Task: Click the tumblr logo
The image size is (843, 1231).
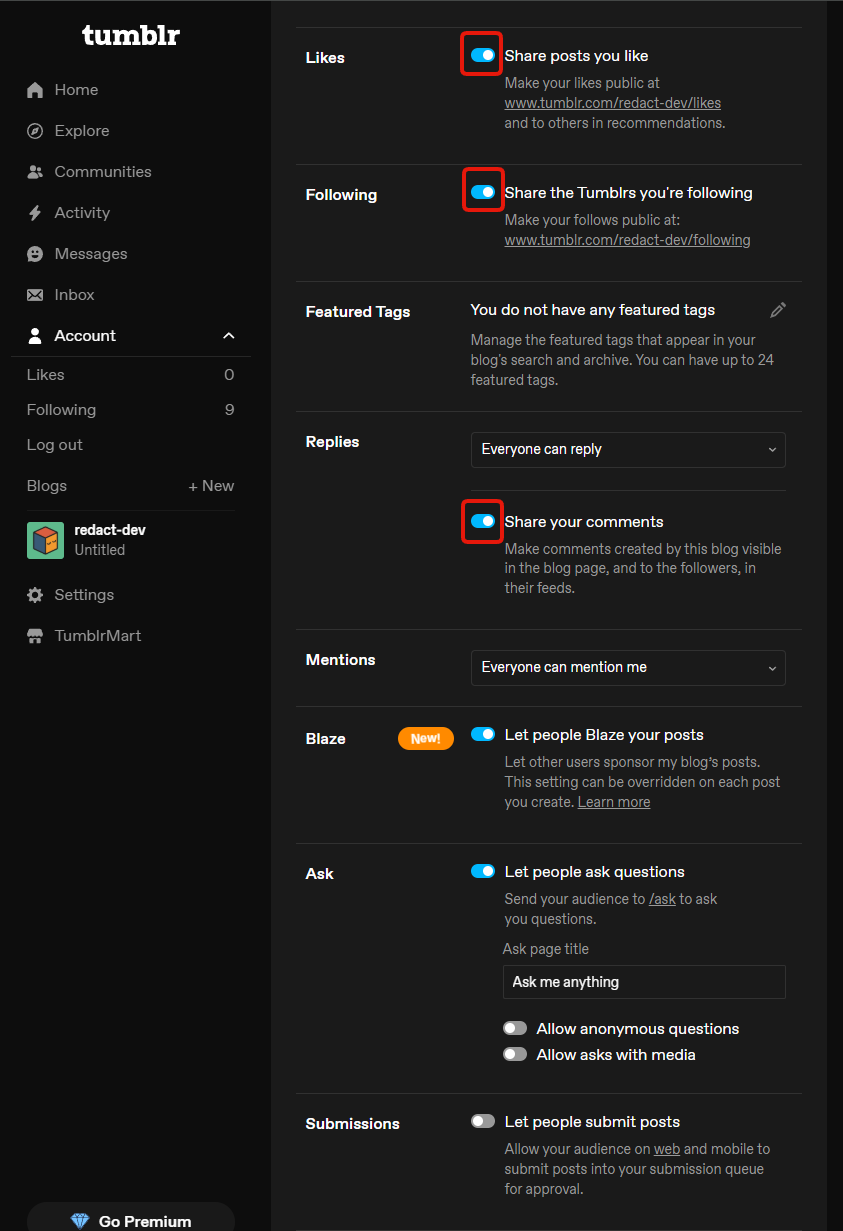Action: pos(131,35)
